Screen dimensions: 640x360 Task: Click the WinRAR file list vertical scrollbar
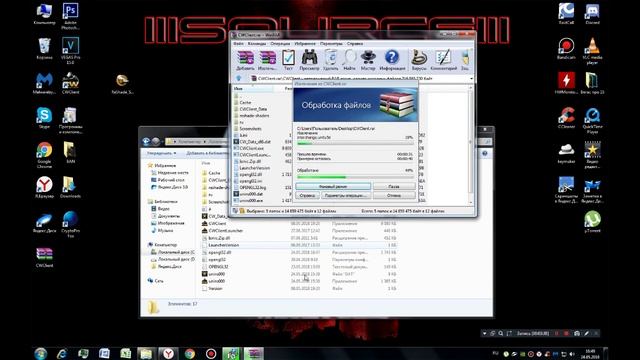click(x=471, y=145)
